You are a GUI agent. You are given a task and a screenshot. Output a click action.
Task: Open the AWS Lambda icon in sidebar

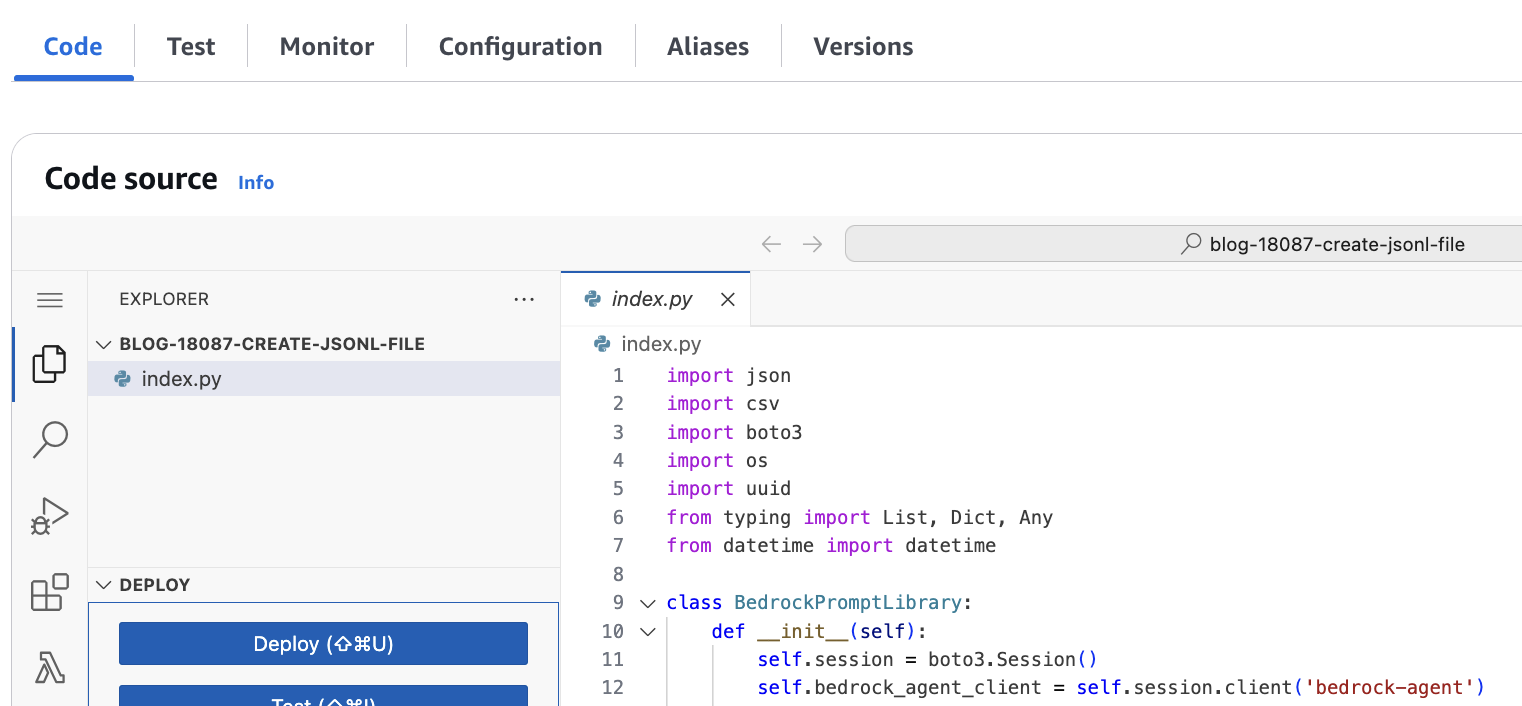coord(49,667)
